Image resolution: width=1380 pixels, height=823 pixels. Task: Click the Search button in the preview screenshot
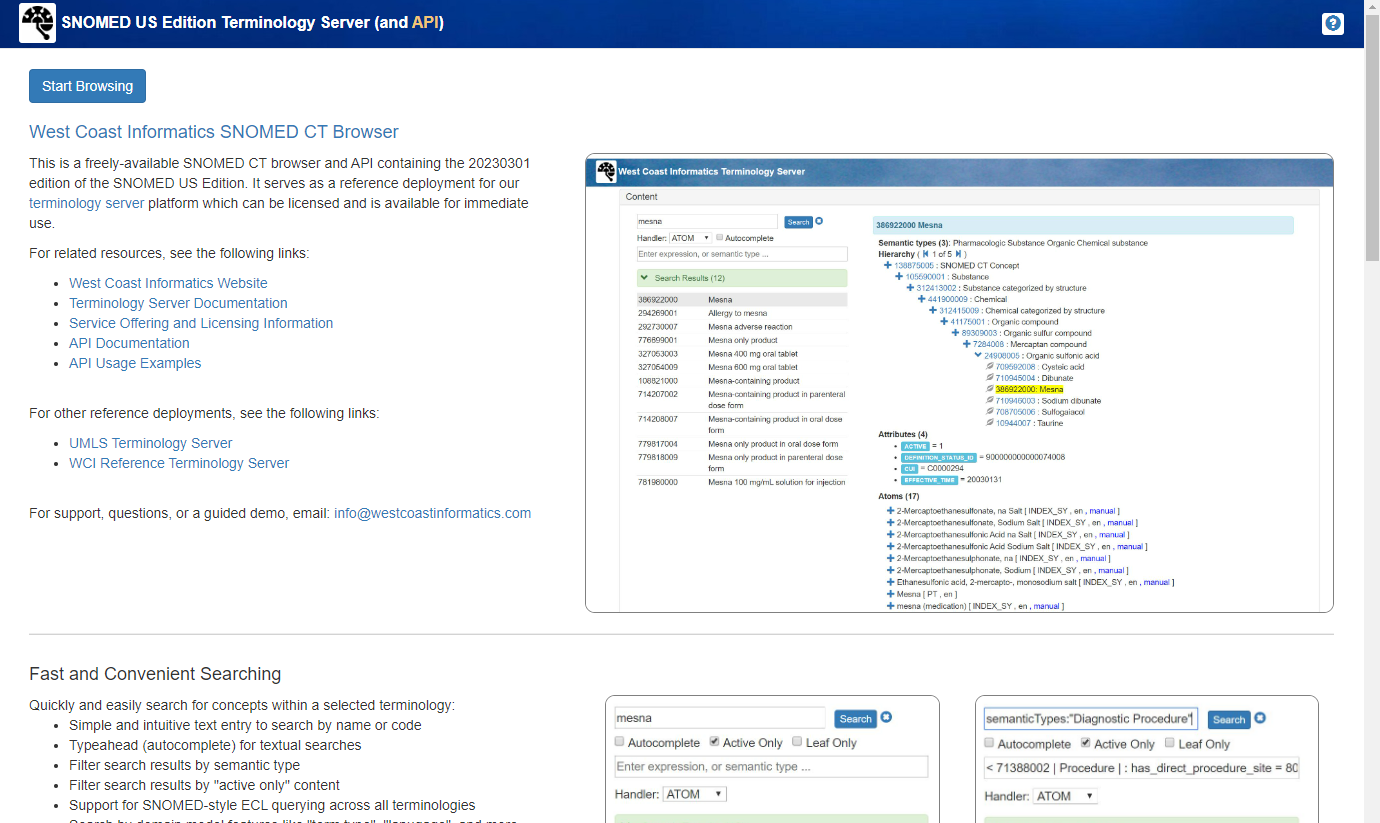(x=798, y=222)
